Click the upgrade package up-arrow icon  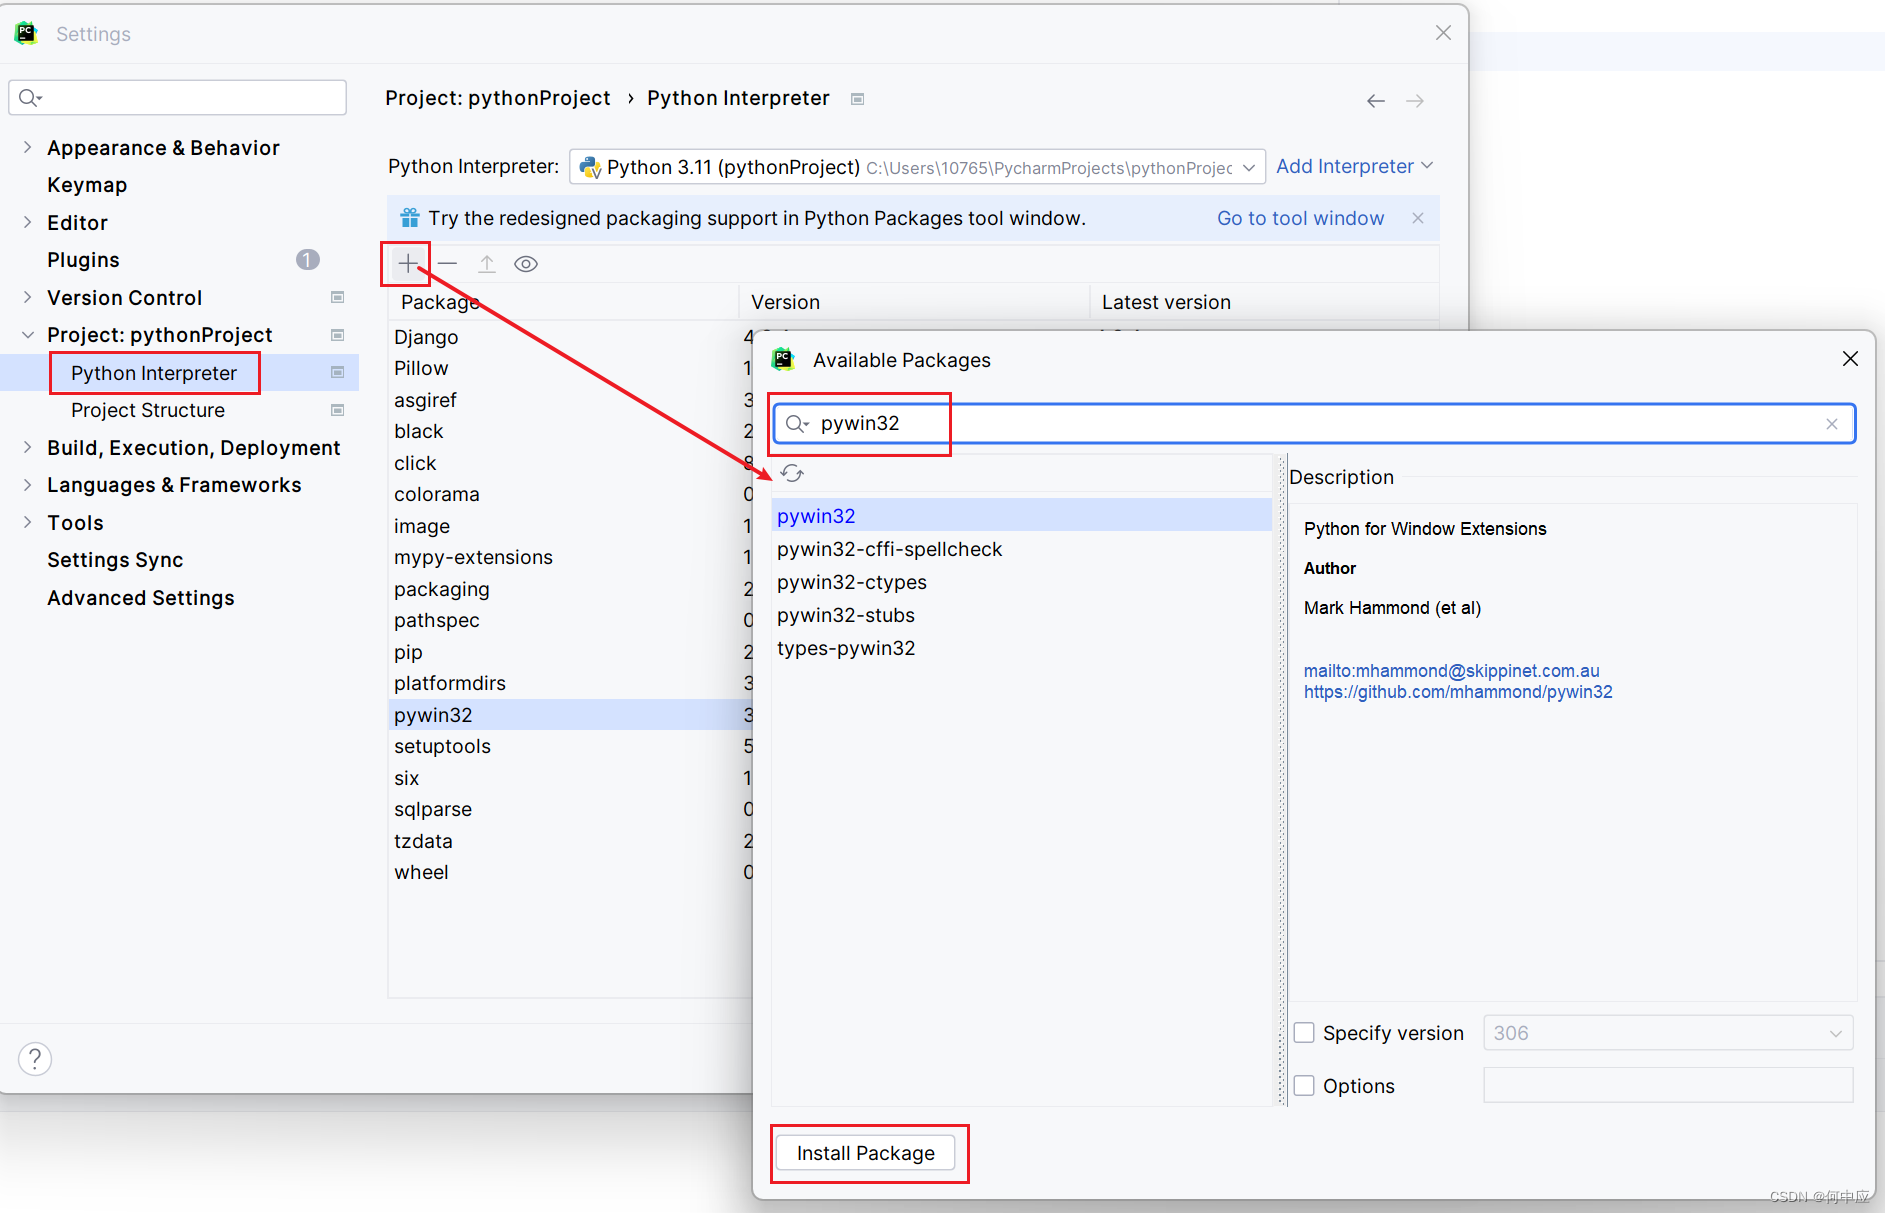pyautogui.click(x=487, y=264)
